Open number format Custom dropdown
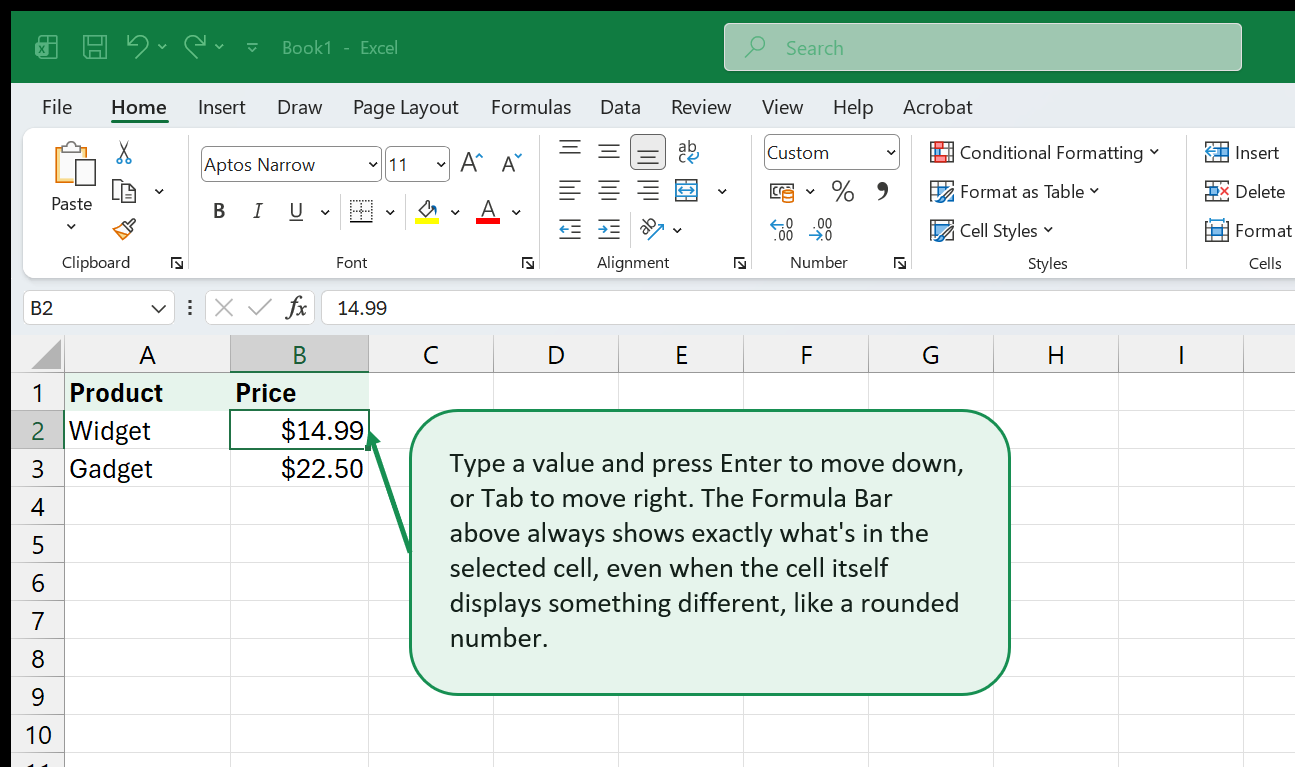This screenshot has width=1295, height=767. coord(891,153)
